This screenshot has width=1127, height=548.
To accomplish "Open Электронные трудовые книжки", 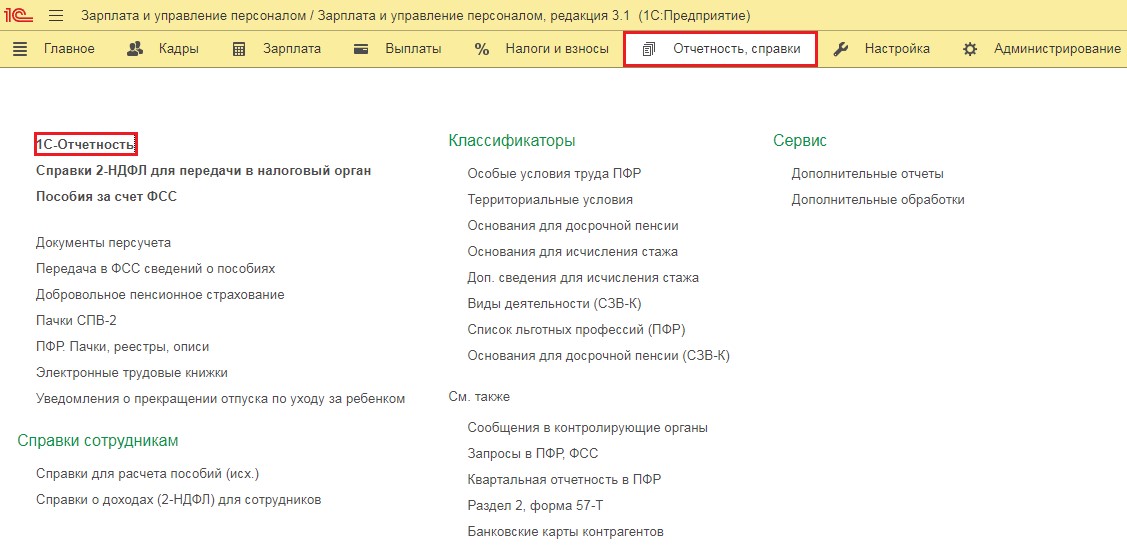I will point(132,373).
